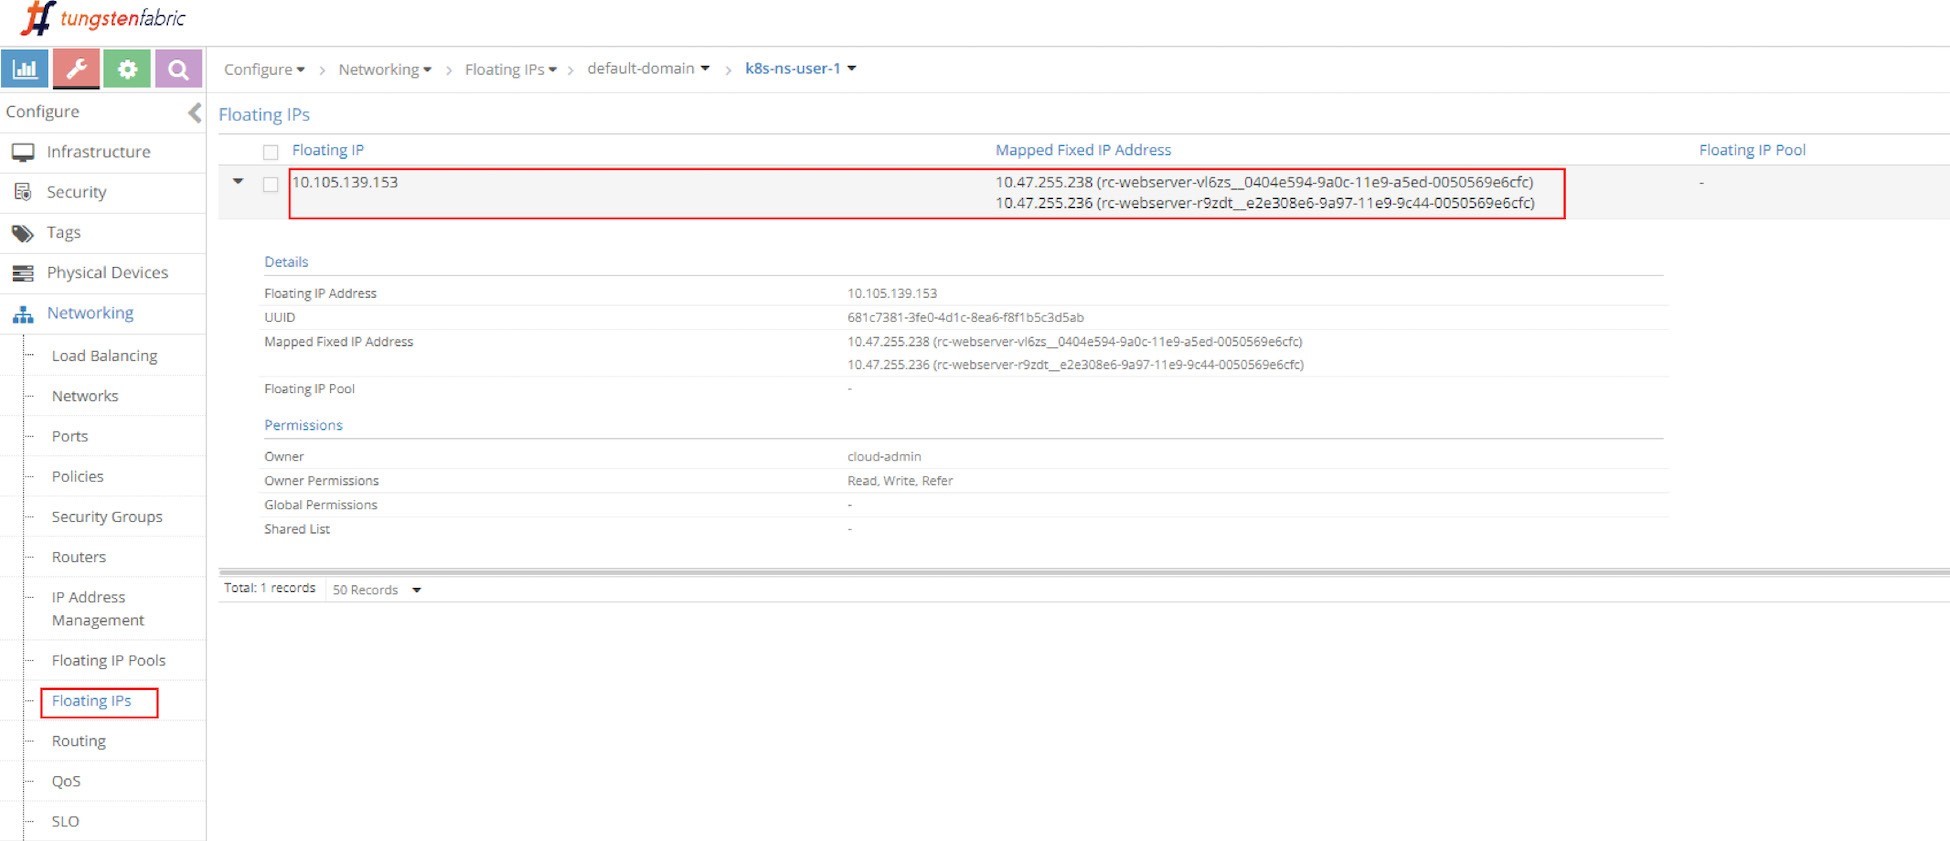Click the 10.47.255.236 rc-webserver-r9zdt row entry
Image resolution: width=1950 pixels, height=841 pixels.
1265,203
